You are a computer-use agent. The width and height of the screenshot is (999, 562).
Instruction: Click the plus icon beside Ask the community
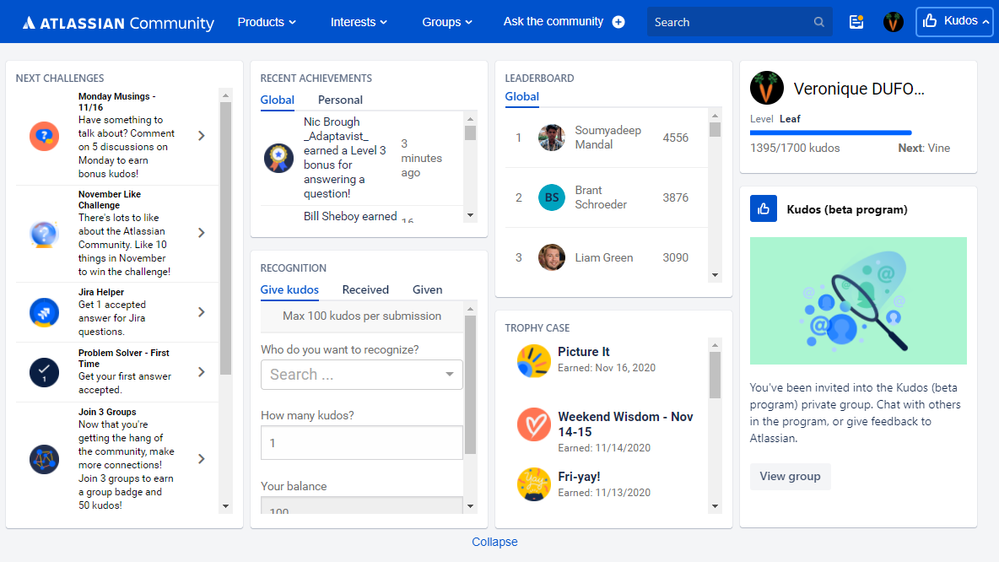click(618, 22)
